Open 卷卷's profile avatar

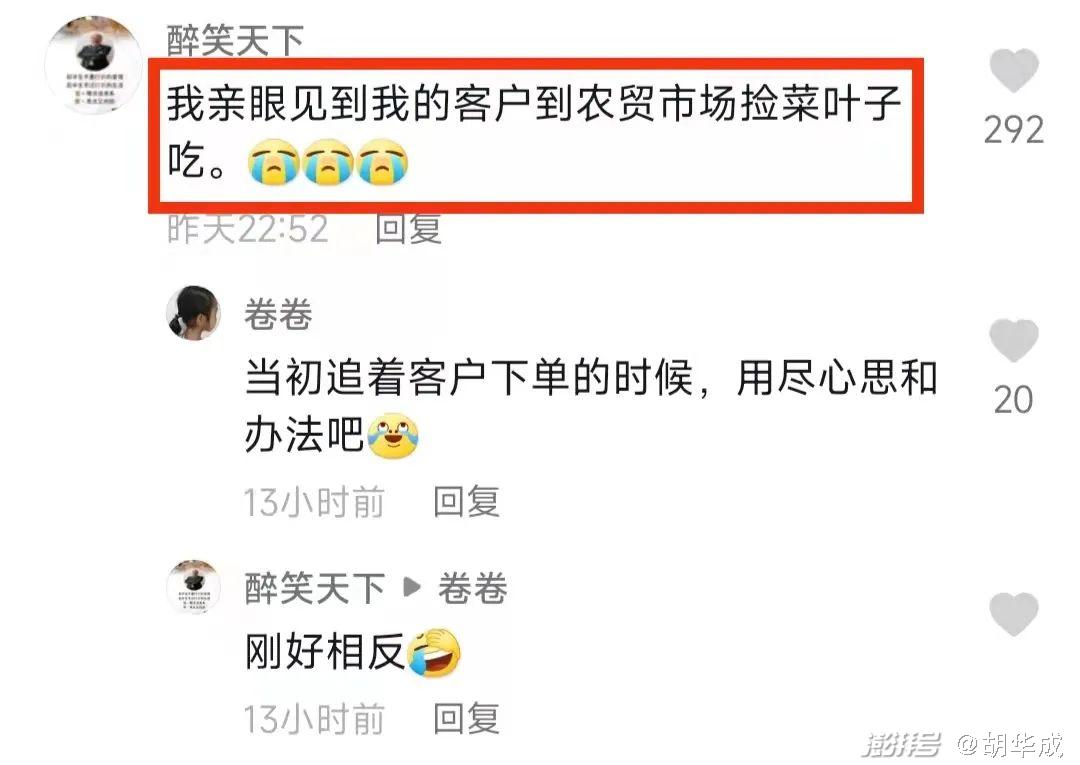[x=194, y=313]
